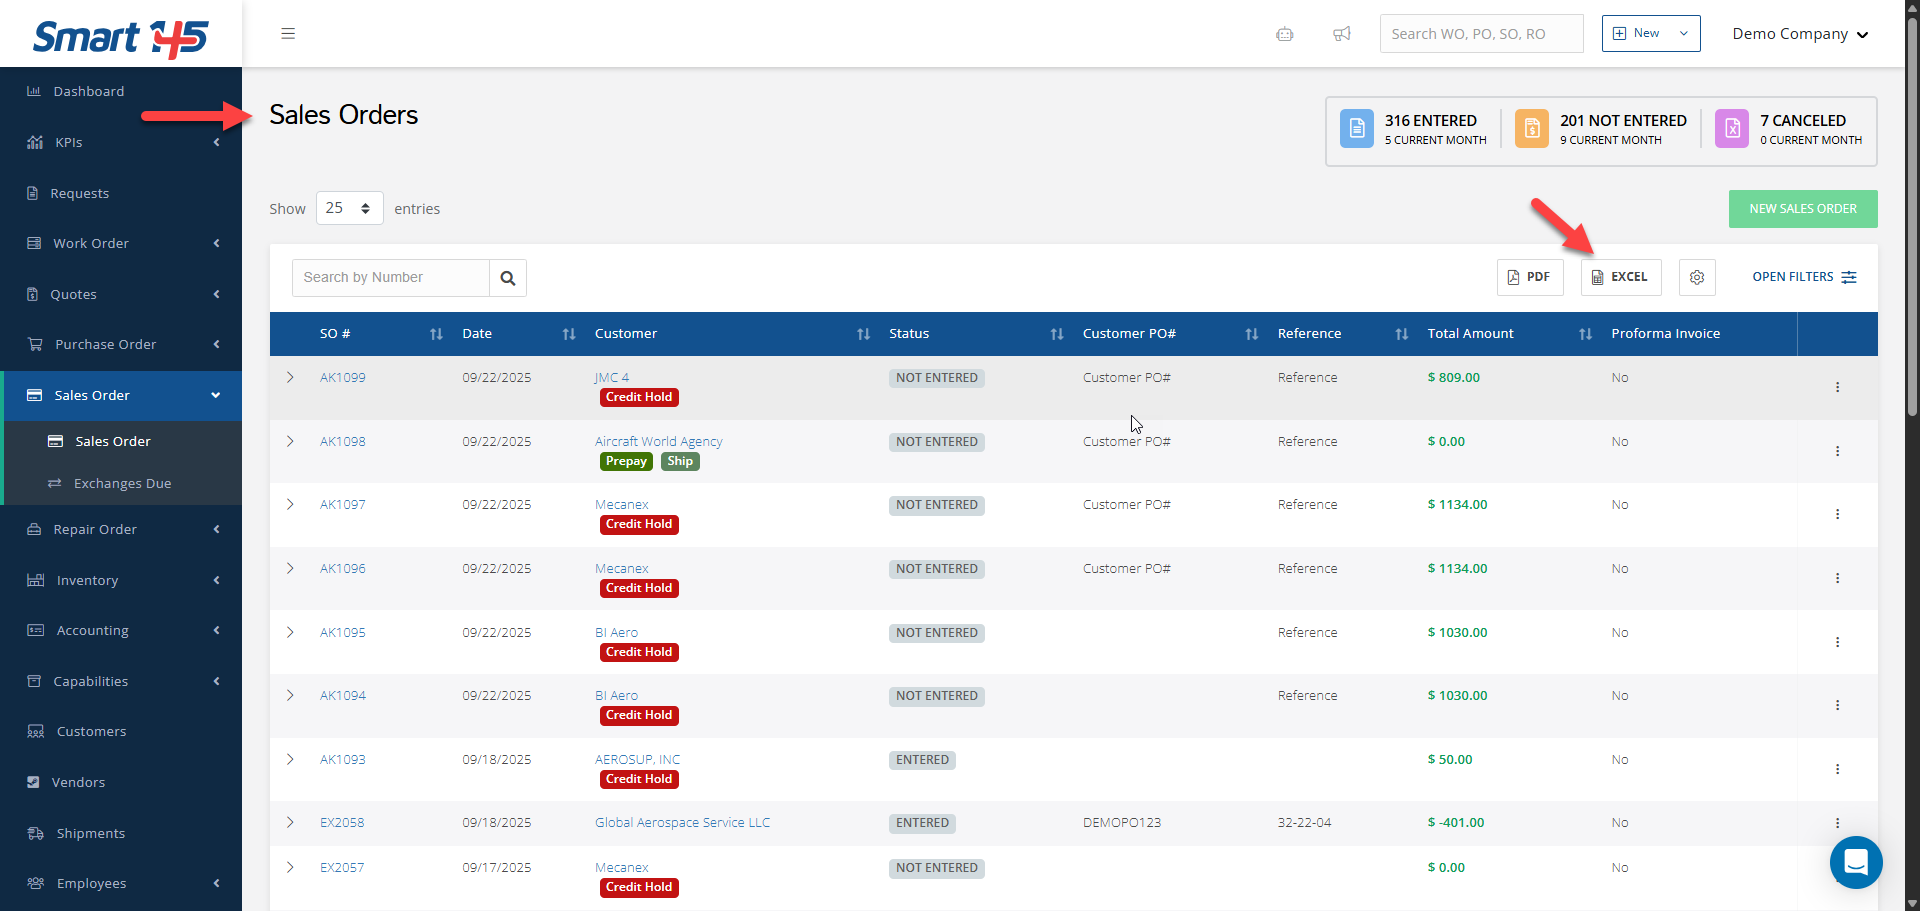Open actions menu for order AK1099
1920x911 pixels.
coord(1837,387)
